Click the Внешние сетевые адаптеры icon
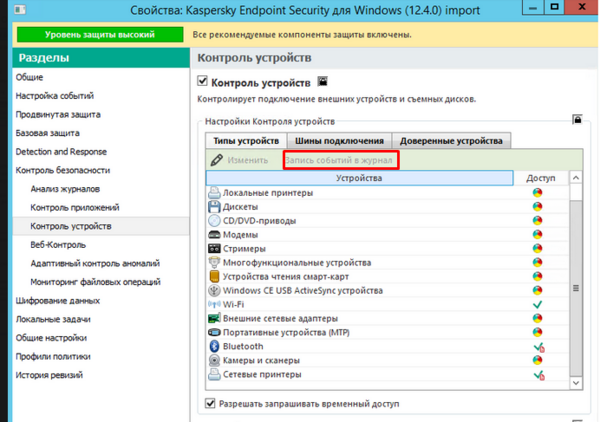This screenshot has width=600, height=422. [x=214, y=318]
